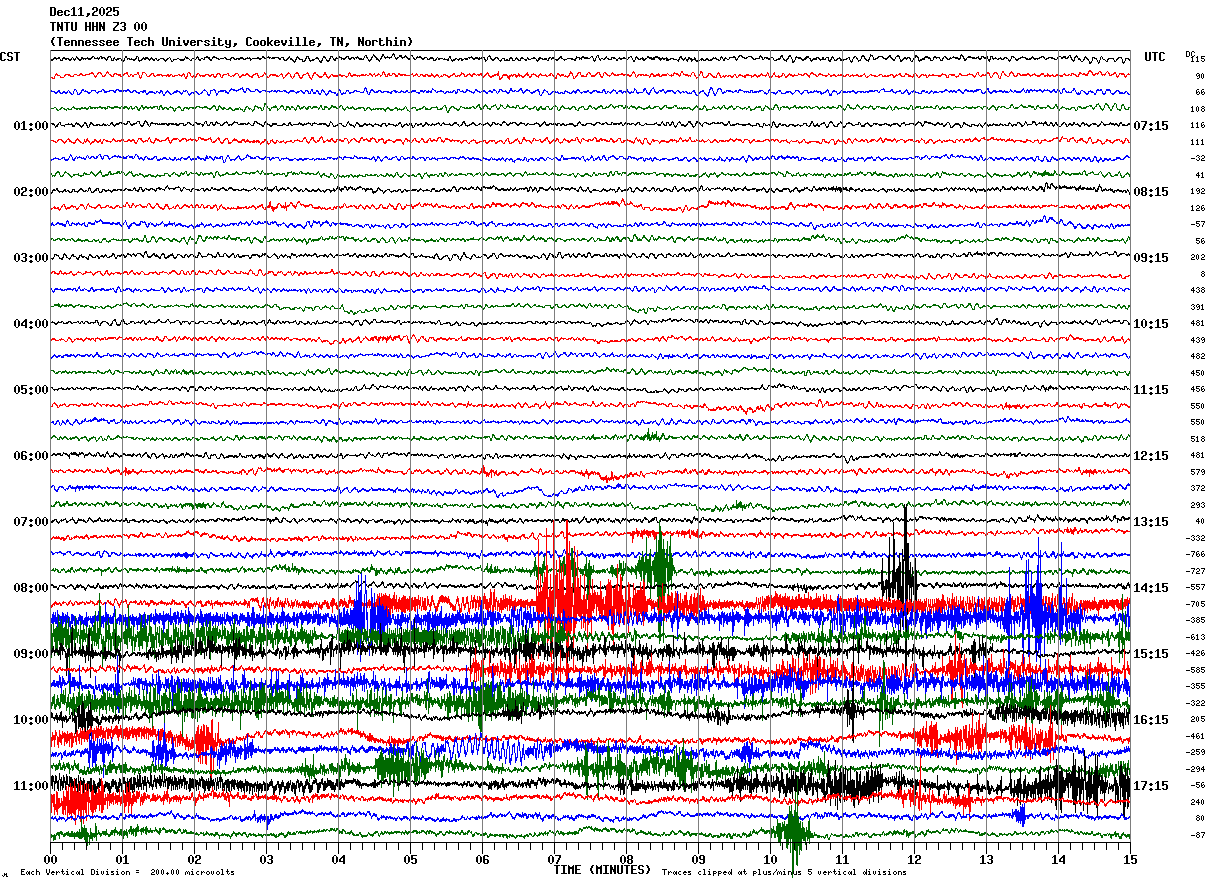Click the DC offset value -426
Screen dimensions: 1210x886
1196,654
